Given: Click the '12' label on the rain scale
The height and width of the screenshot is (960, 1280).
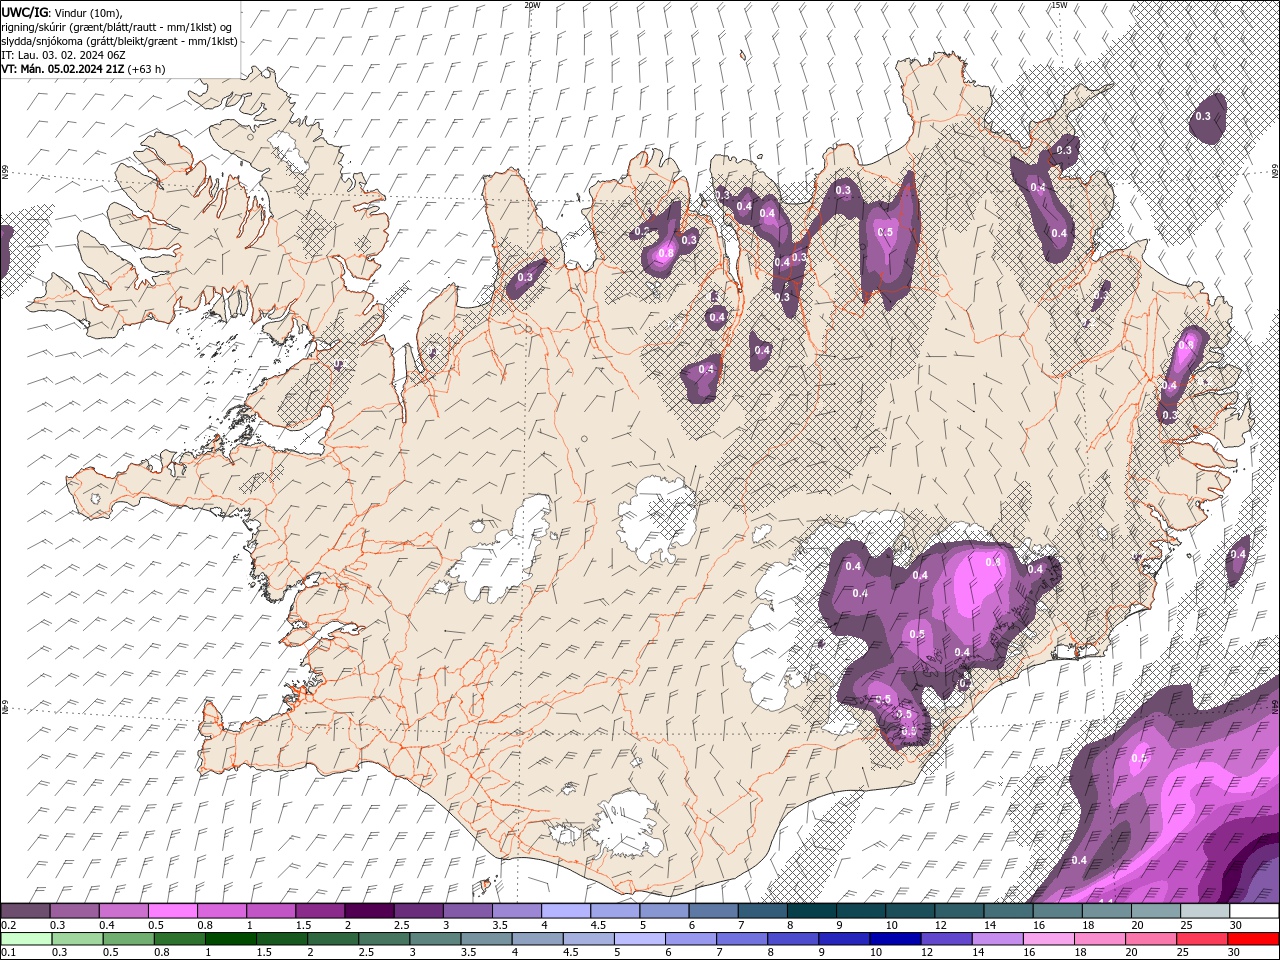Looking at the screenshot, I should [x=928, y=952].
